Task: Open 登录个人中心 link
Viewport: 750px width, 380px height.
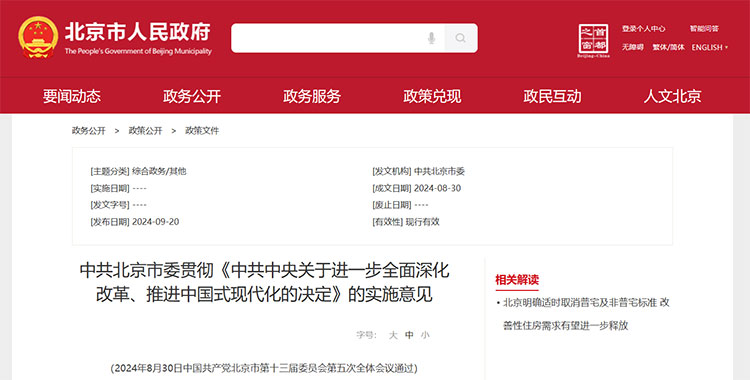Action: tap(643, 29)
